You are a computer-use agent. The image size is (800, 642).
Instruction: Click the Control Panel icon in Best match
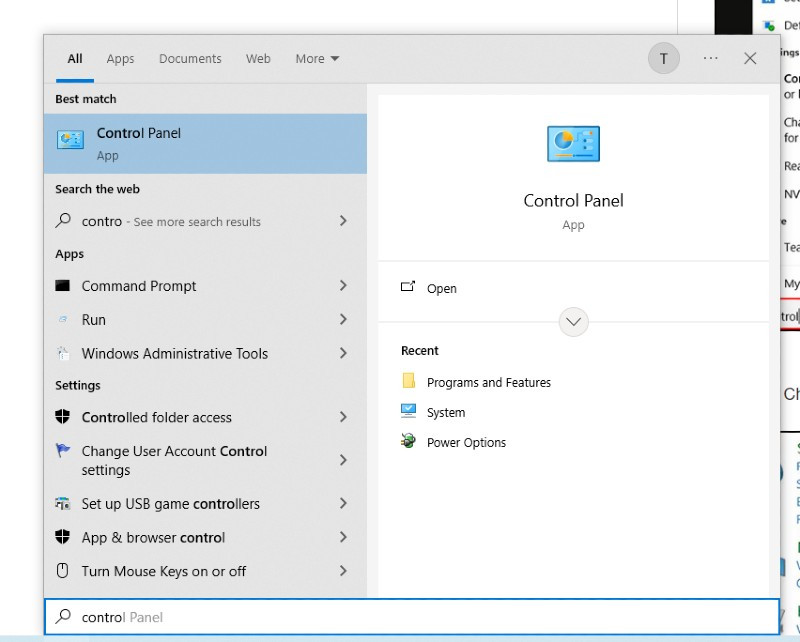(x=70, y=139)
